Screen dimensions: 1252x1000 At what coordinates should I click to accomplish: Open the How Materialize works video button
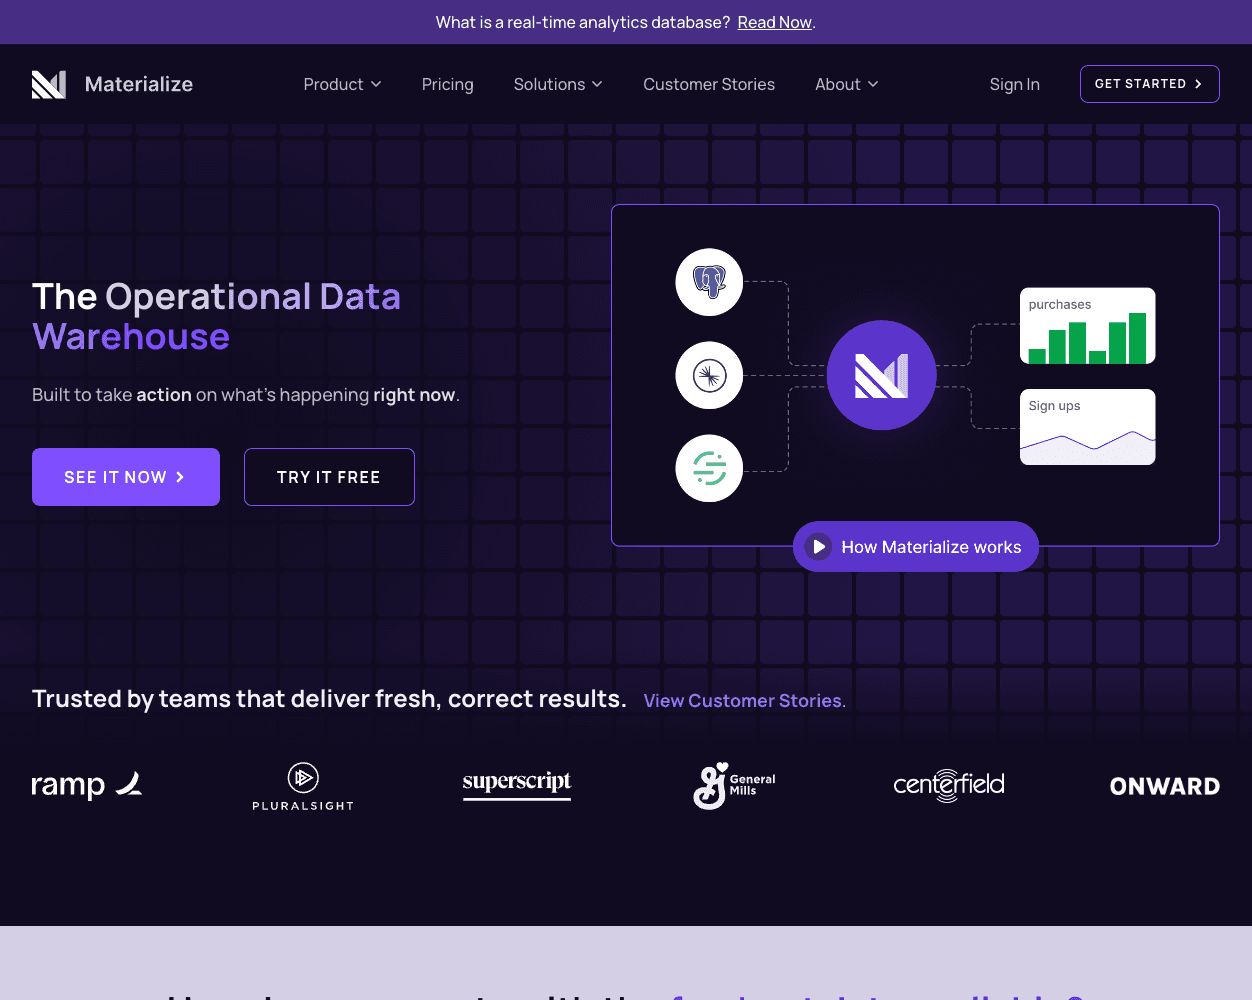pos(916,547)
